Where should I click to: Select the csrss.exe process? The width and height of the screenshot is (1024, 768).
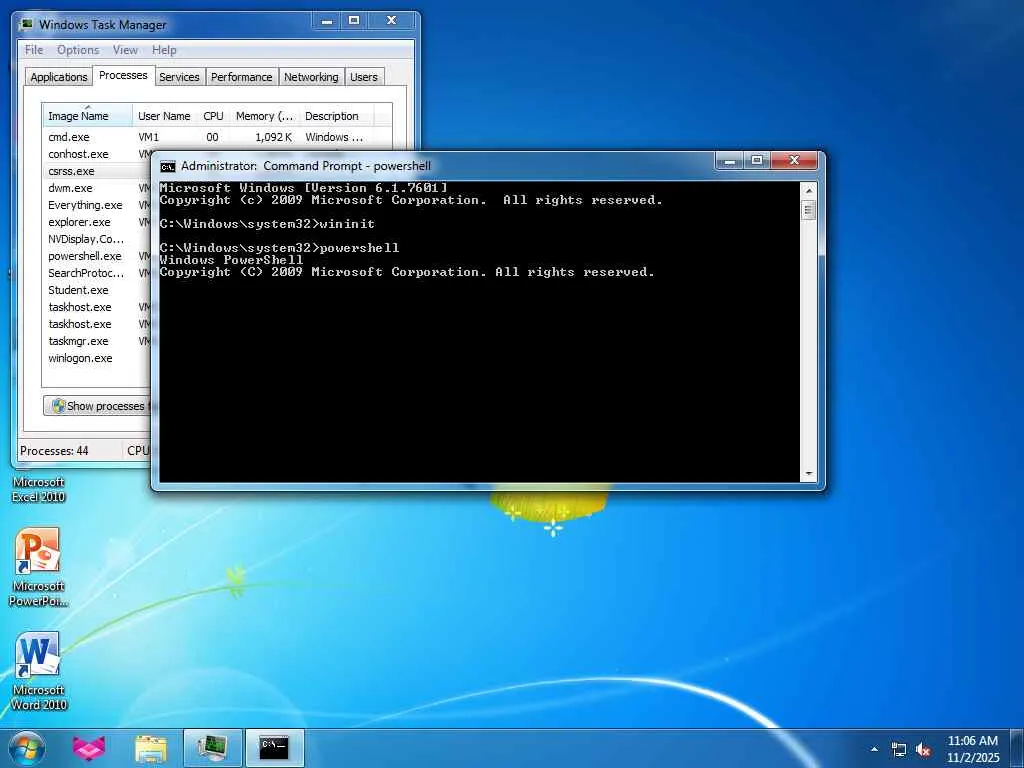click(x=71, y=171)
